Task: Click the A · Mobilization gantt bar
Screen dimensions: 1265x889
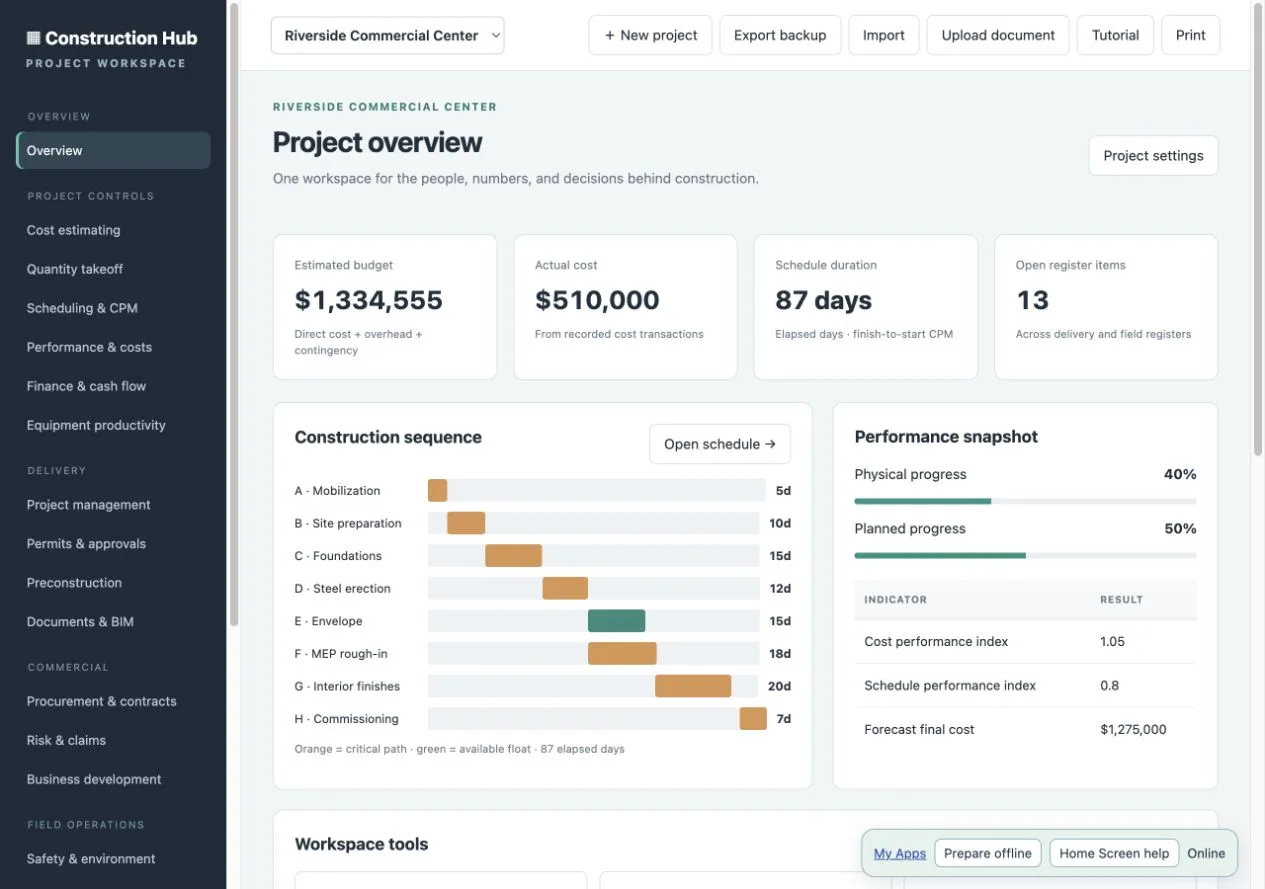Action: pyautogui.click(x=437, y=491)
